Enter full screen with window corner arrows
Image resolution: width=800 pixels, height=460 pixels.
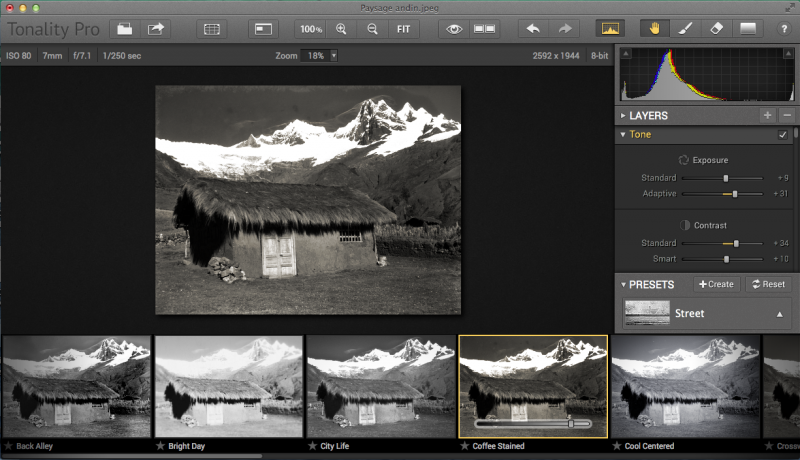[790, 8]
